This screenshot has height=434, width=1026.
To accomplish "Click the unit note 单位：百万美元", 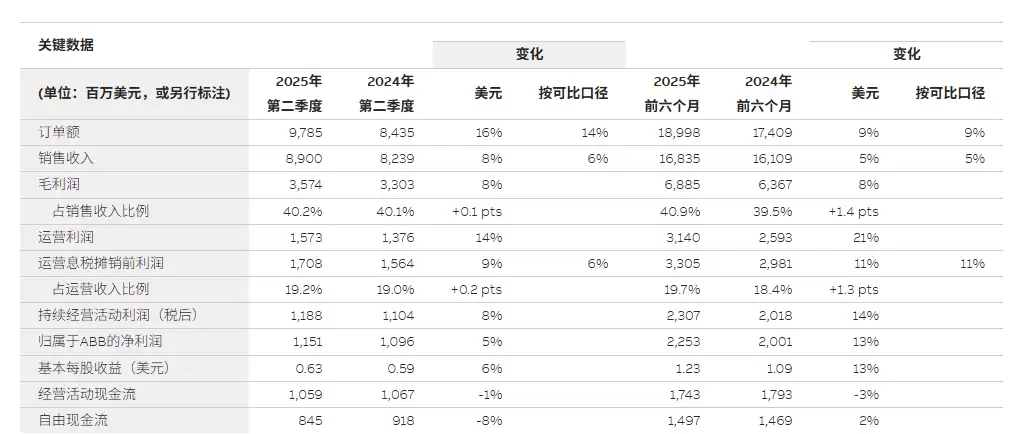I will [x=134, y=93].
